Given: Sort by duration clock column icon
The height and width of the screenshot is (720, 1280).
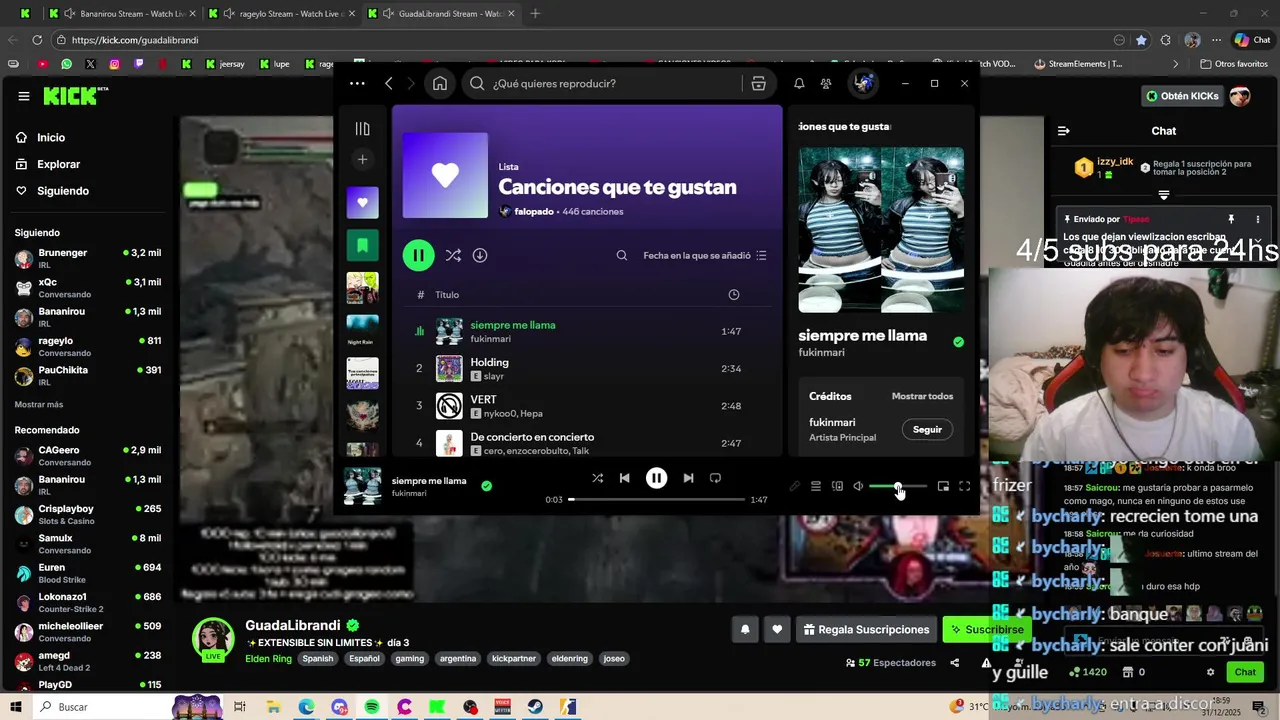Looking at the screenshot, I should (x=734, y=295).
